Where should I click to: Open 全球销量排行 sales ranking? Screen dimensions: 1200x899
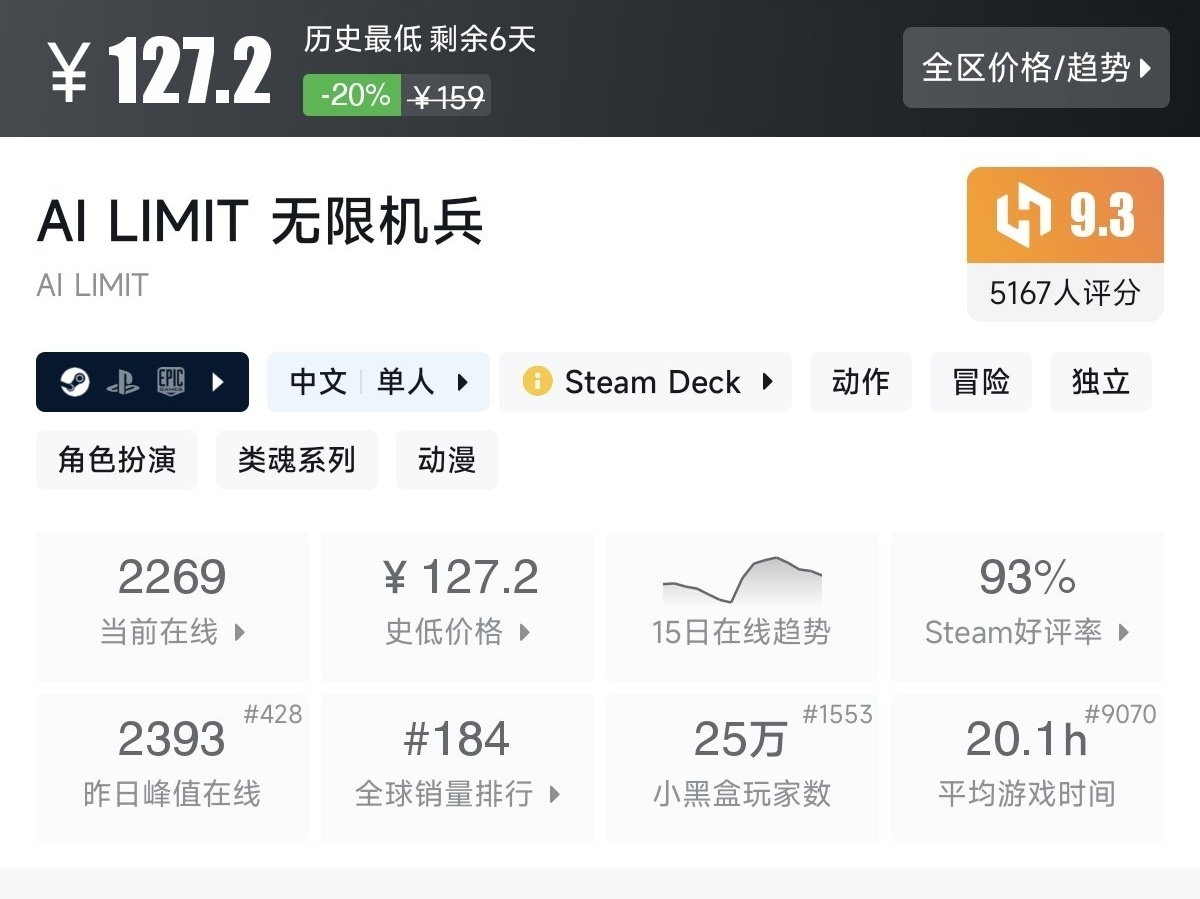457,768
